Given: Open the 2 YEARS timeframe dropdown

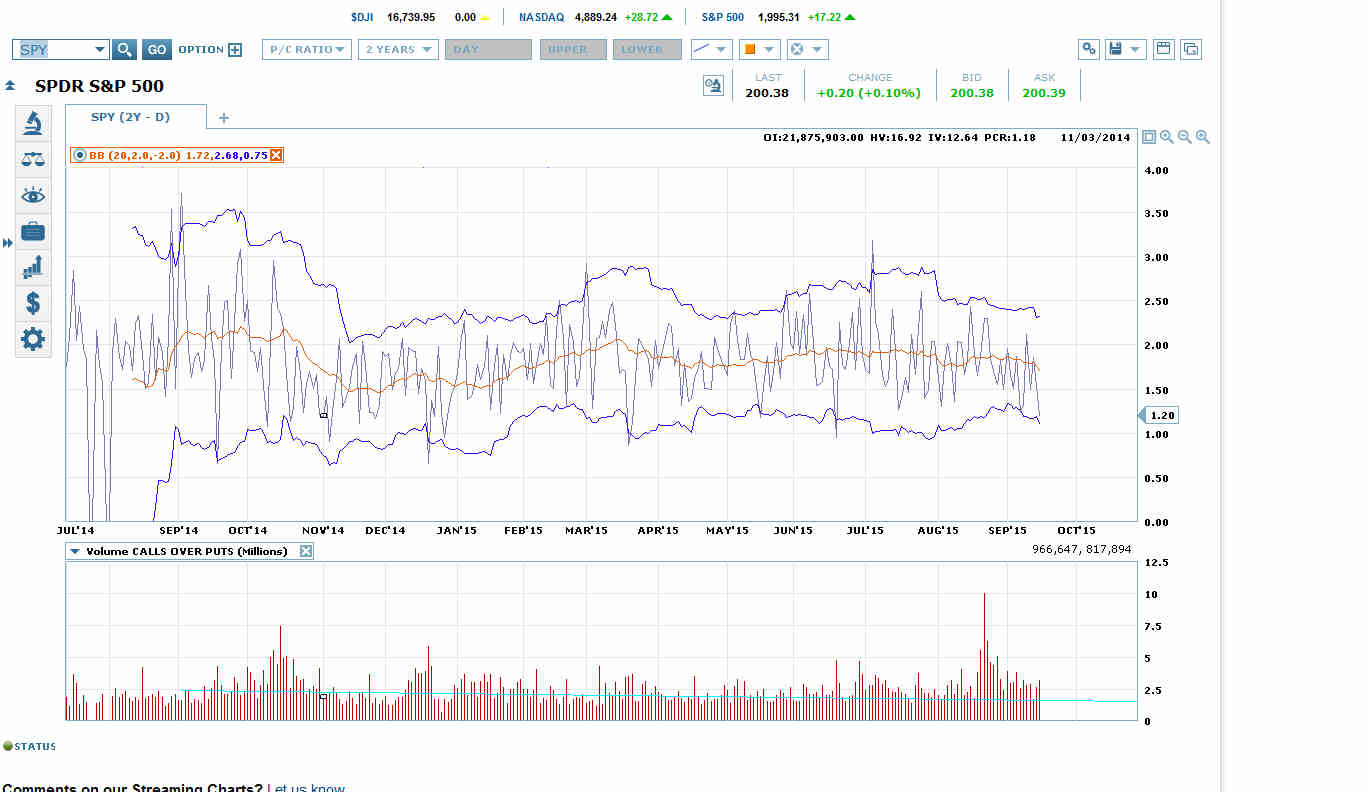Looking at the screenshot, I should click(x=398, y=50).
